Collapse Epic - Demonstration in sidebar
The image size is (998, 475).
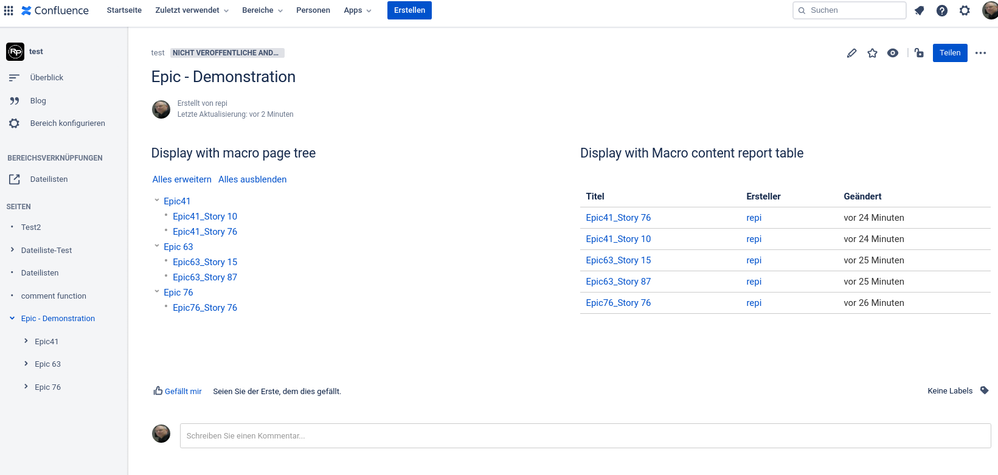(12, 318)
